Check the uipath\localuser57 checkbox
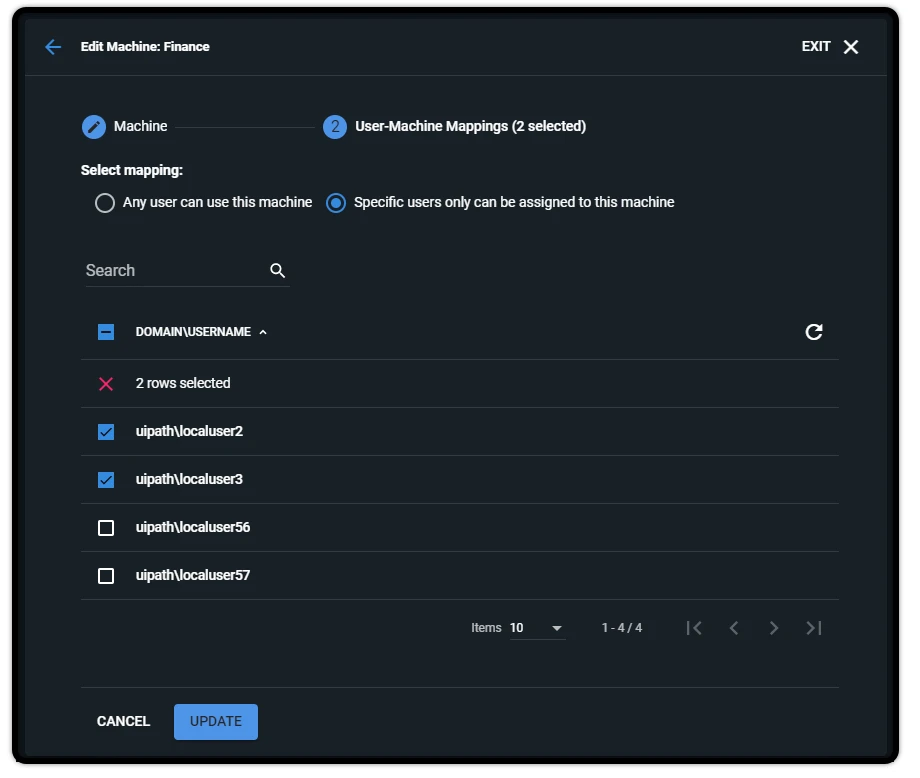 [106, 576]
